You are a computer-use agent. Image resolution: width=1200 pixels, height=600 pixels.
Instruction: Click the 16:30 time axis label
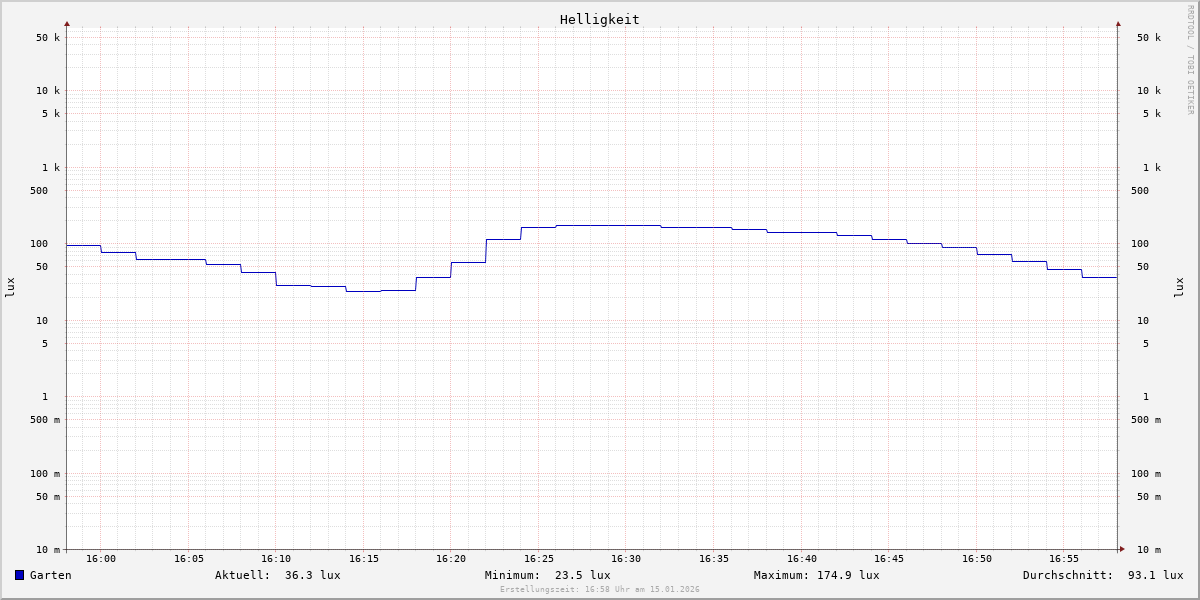626,559
